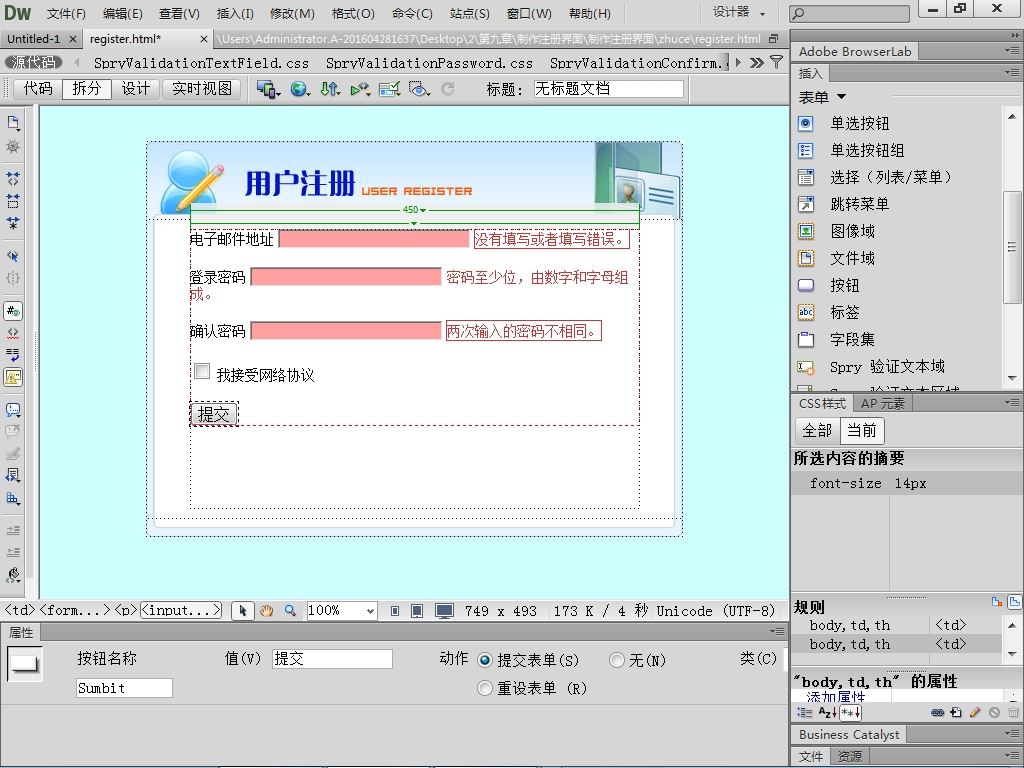Open the Multiscreen preview icon
The image size is (1024, 768).
(268, 88)
